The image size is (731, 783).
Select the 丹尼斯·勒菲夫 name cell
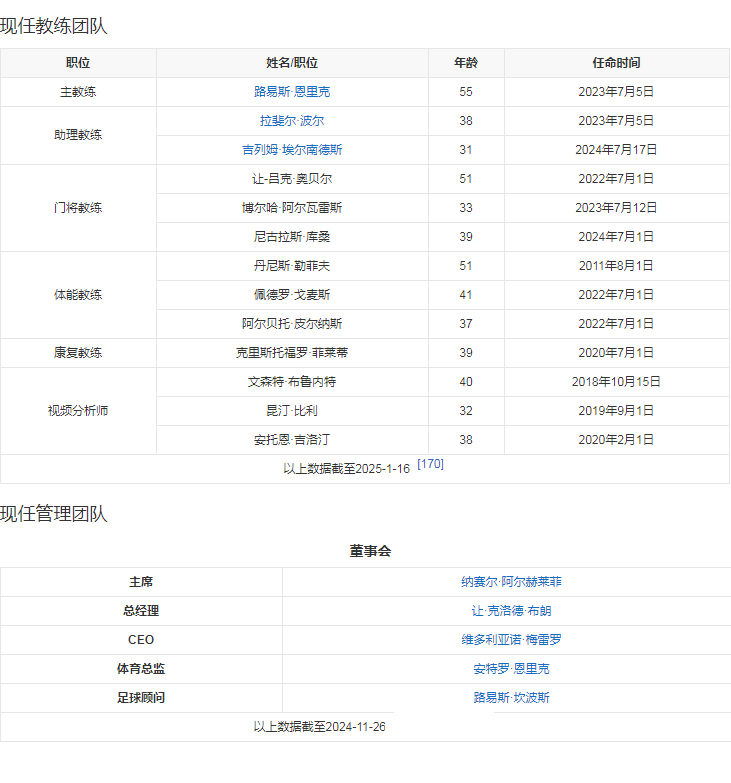tap(292, 266)
